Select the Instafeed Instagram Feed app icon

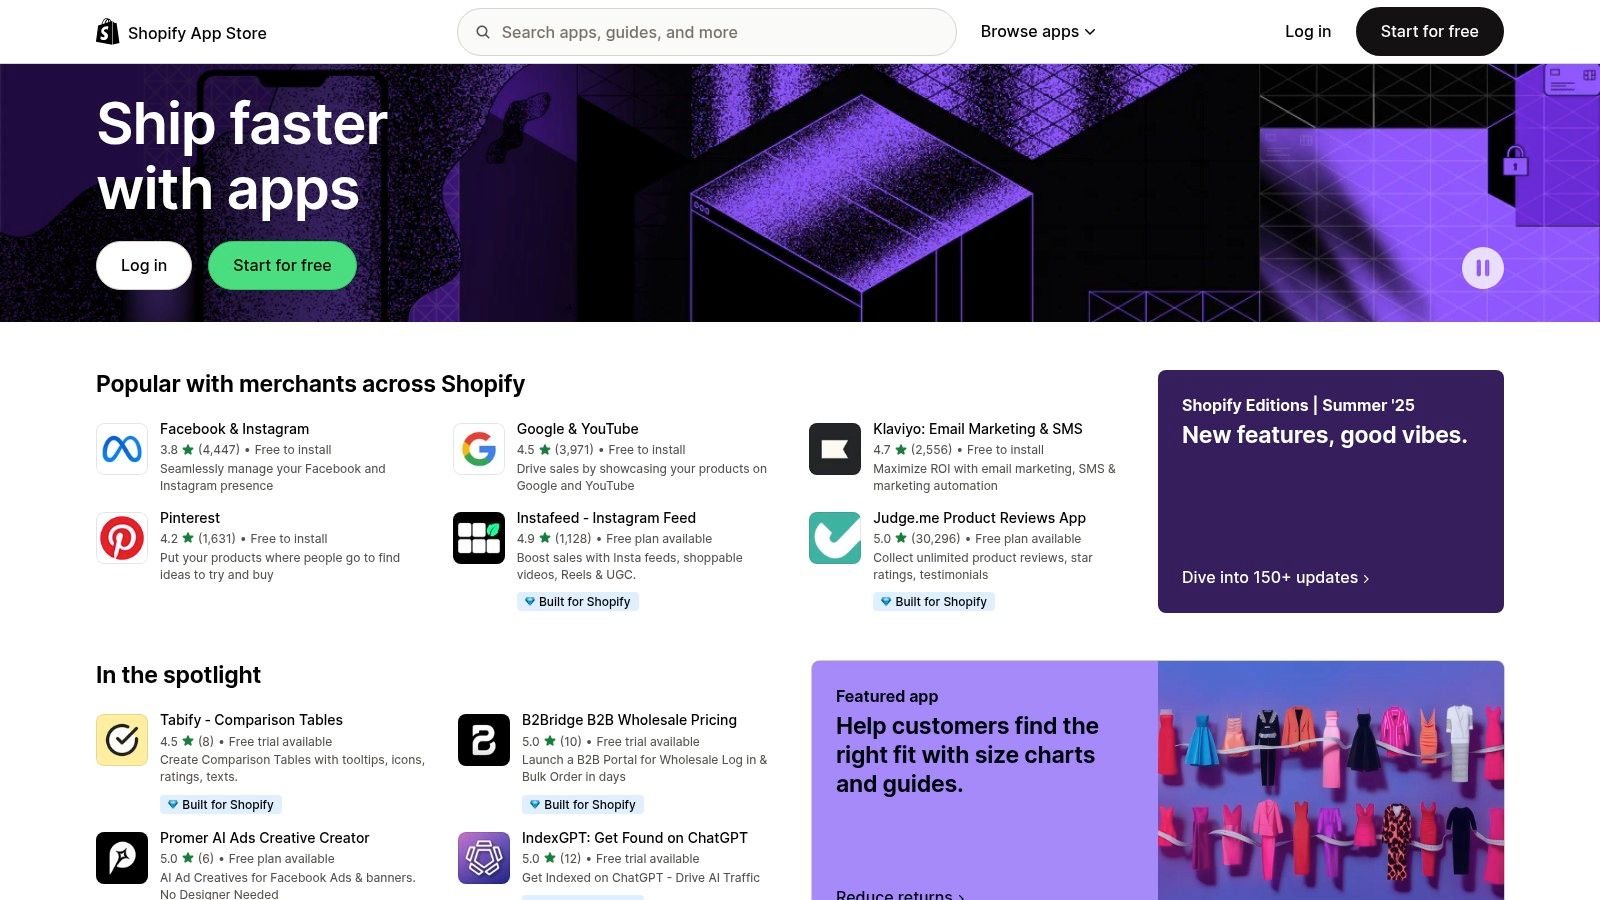tap(478, 538)
